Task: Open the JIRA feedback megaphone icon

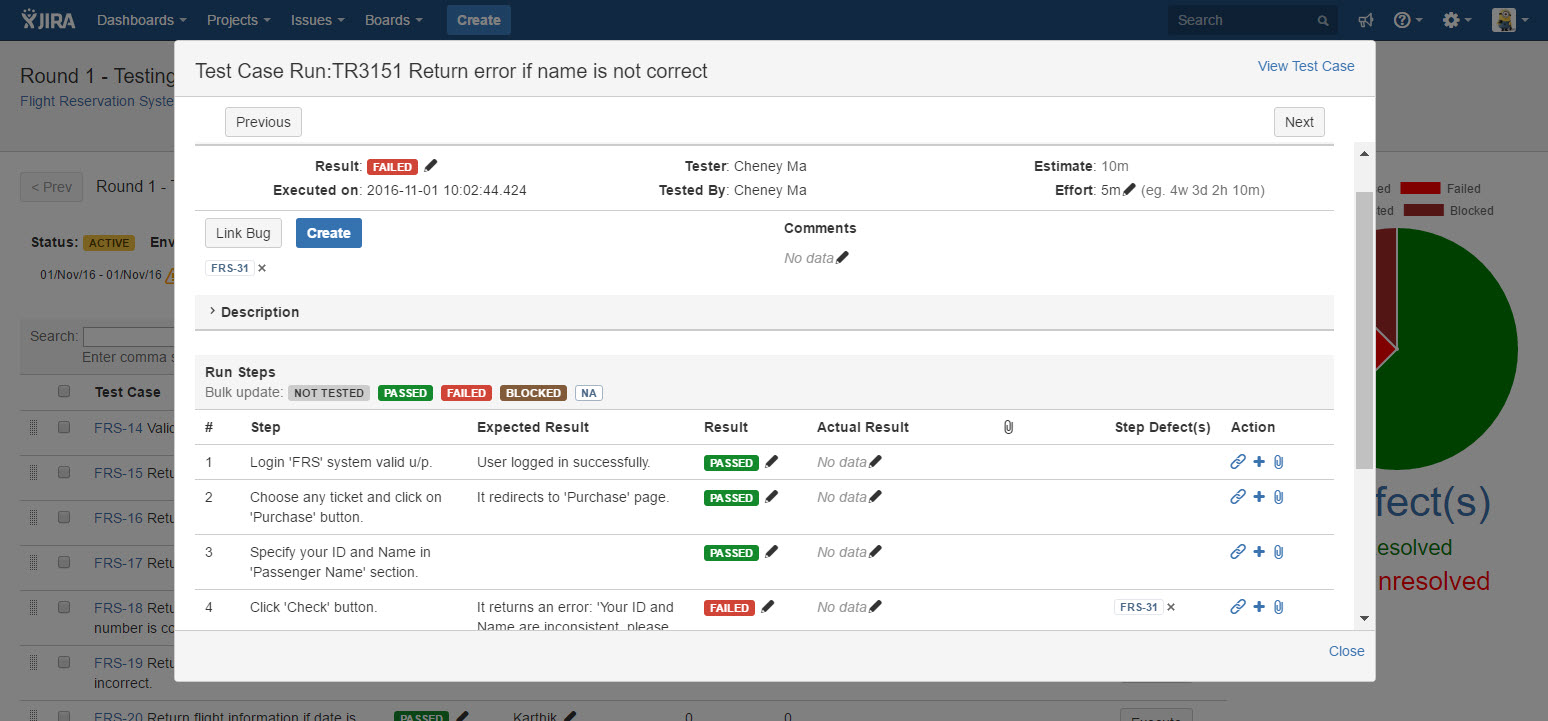Action: coord(1366,20)
